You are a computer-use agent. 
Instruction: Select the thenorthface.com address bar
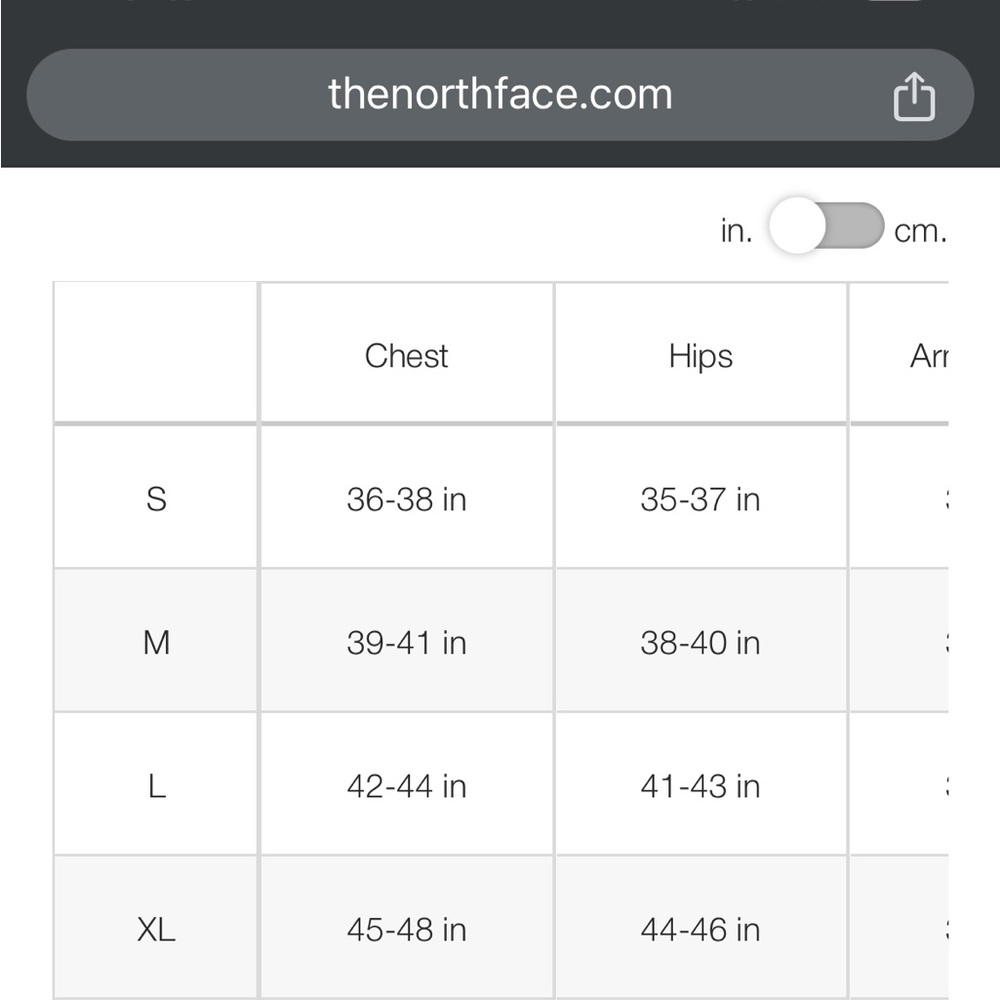click(500, 94)
